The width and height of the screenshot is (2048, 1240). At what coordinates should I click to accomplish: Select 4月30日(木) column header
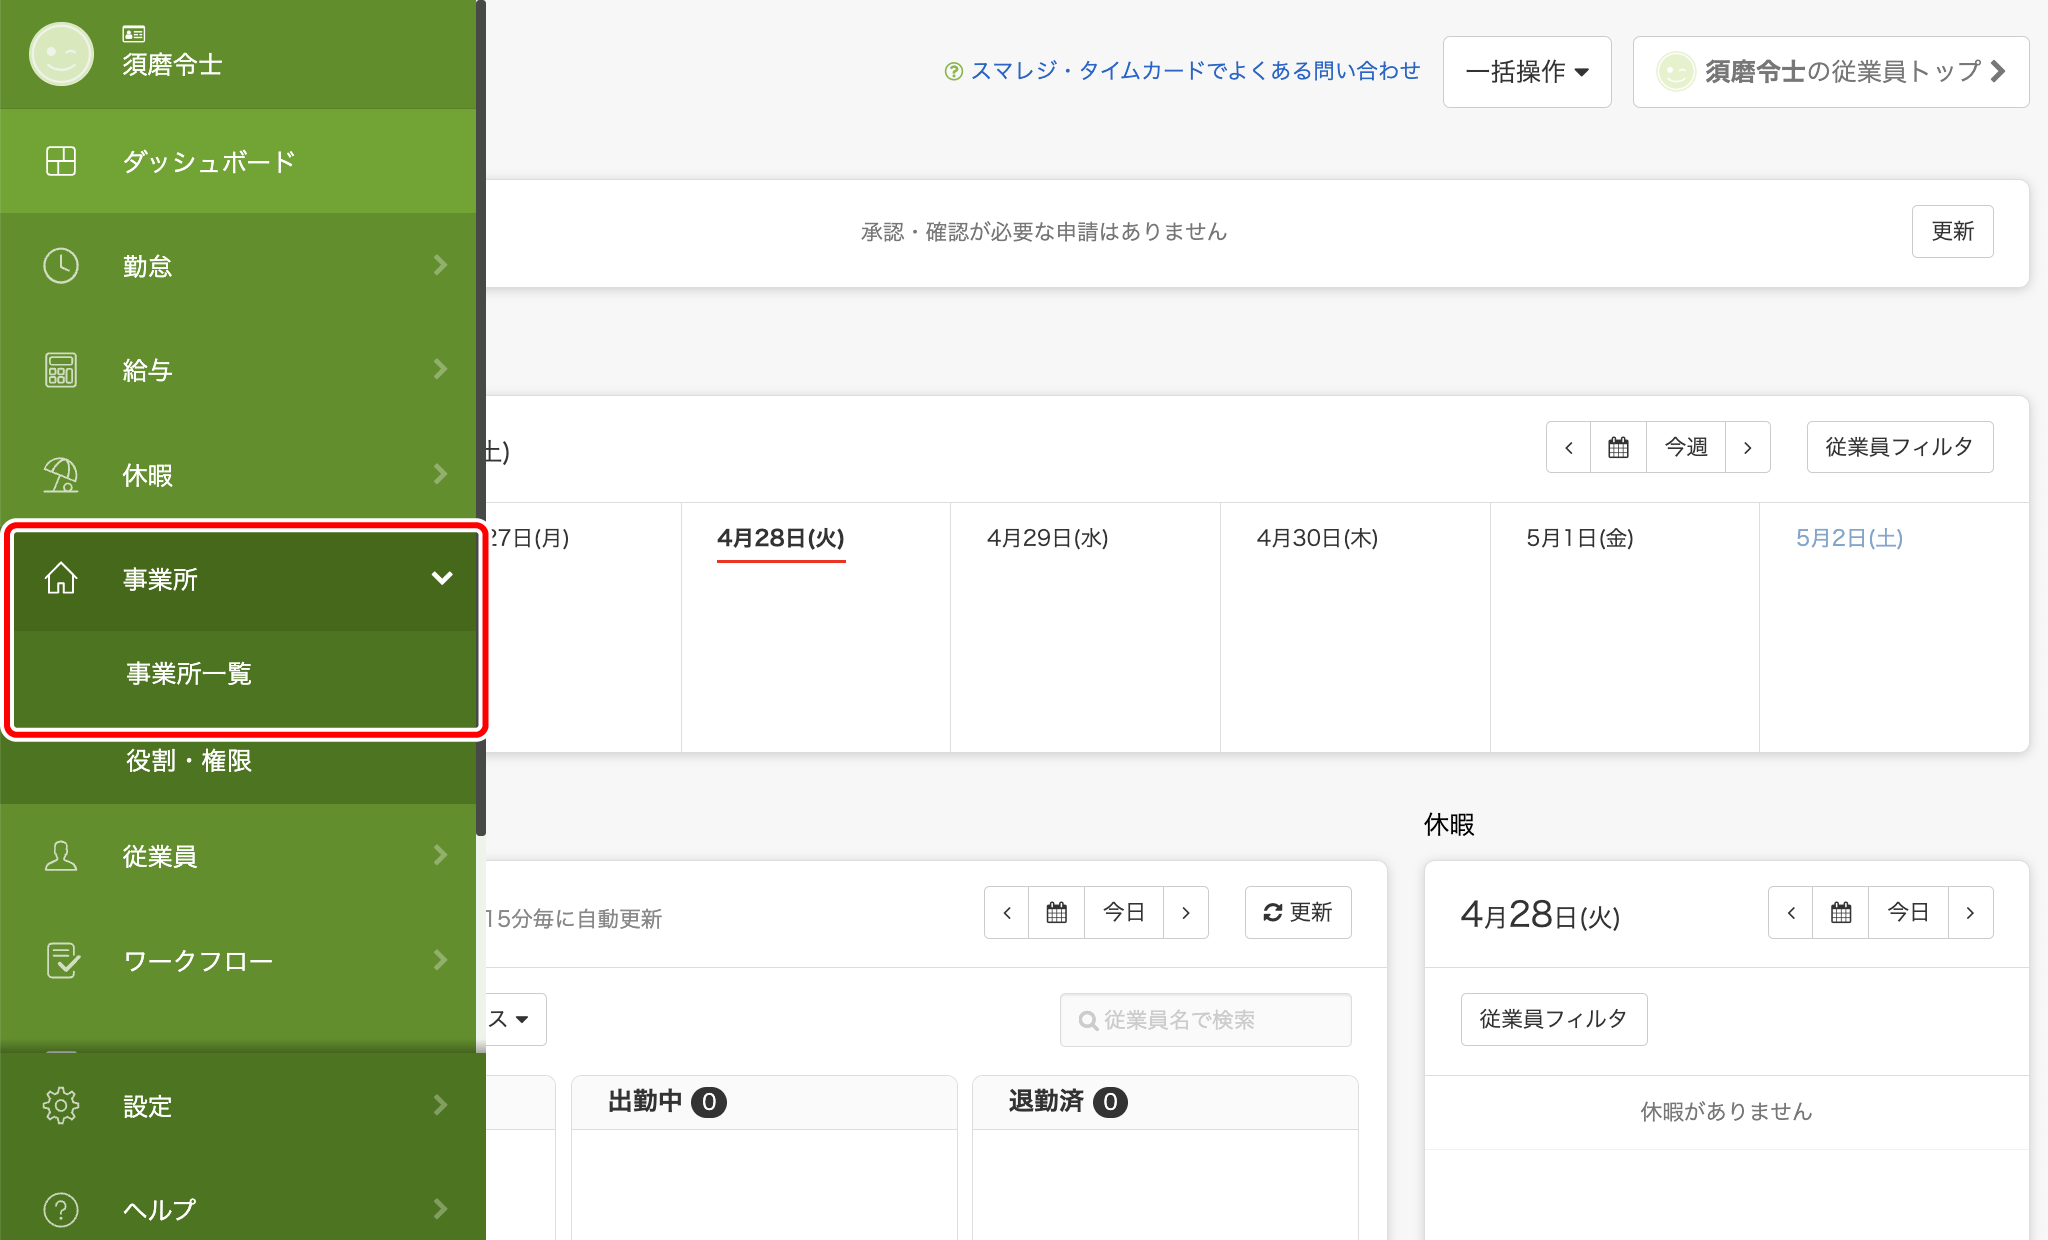click(x=1318, y=538)
